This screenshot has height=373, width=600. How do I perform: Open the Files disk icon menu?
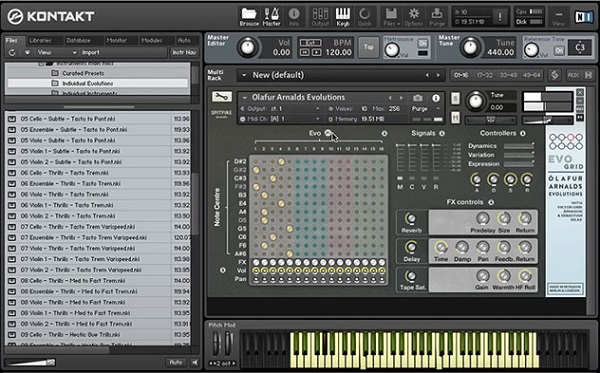click(x=391, y=17)
